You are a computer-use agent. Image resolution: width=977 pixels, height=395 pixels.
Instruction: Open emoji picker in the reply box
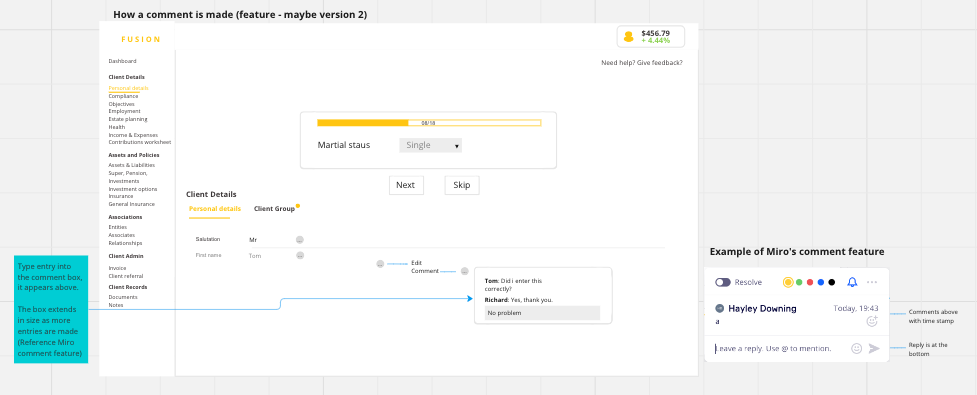(x=856, y=348)
